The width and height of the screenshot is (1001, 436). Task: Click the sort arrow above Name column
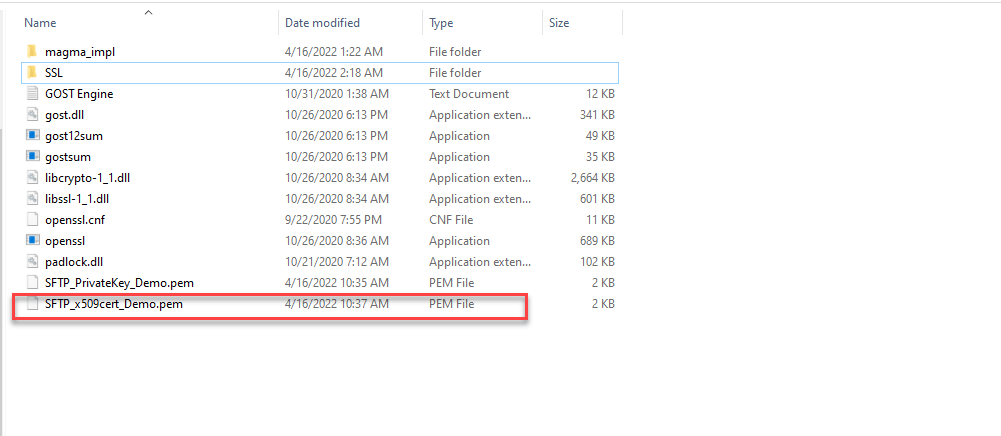(148, 12)
